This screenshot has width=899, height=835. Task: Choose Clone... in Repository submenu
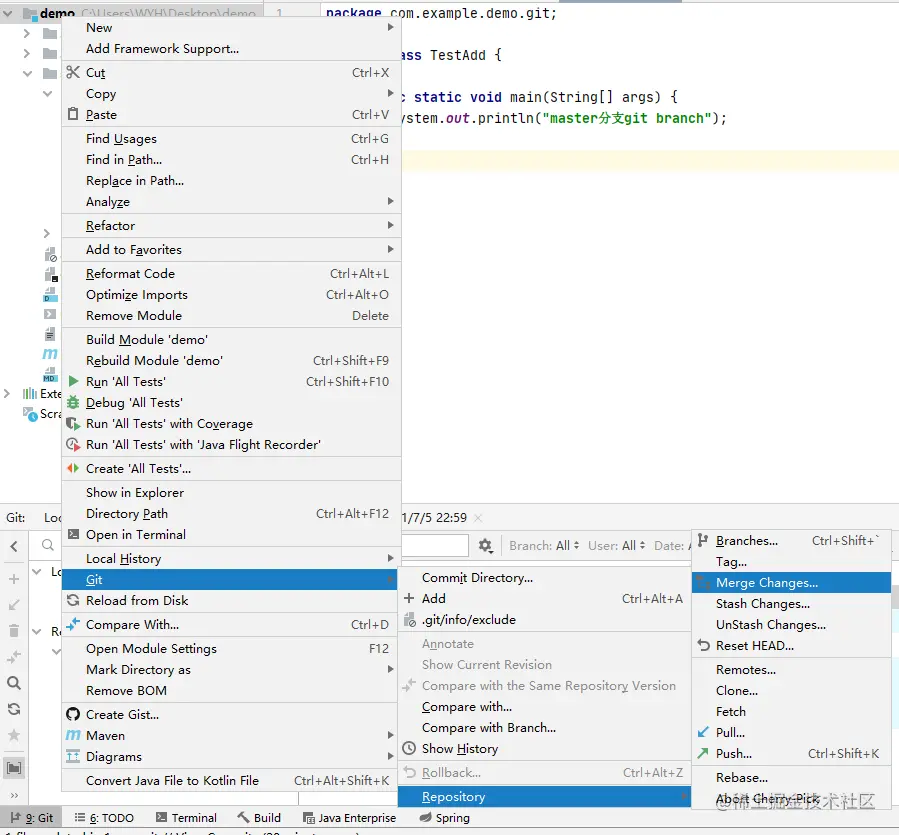coord(791,690)
